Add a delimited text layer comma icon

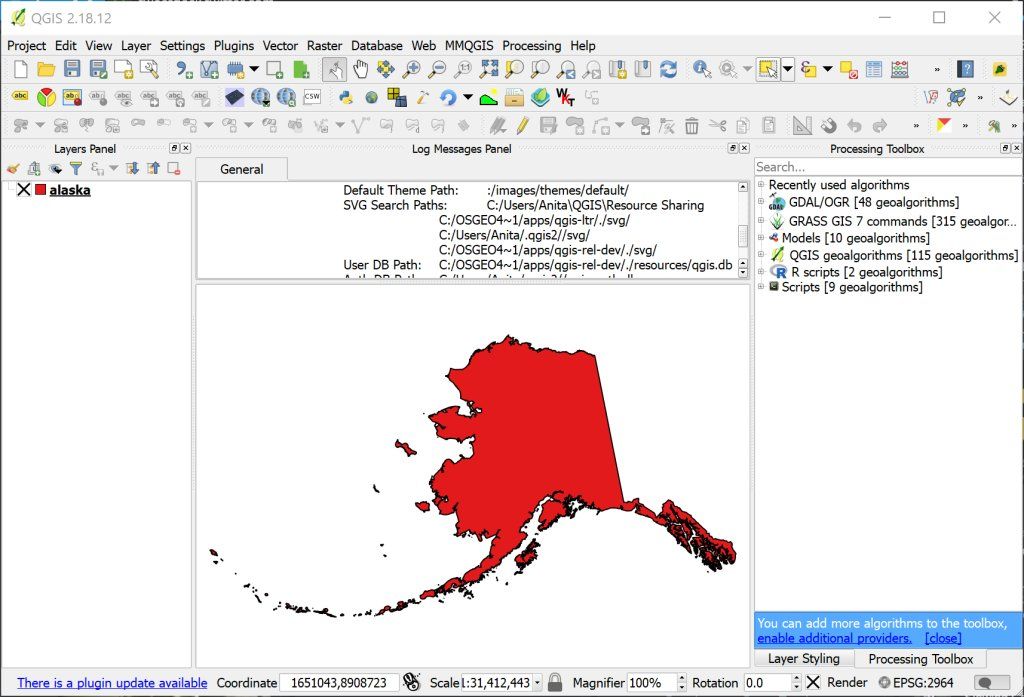[184, 69]
